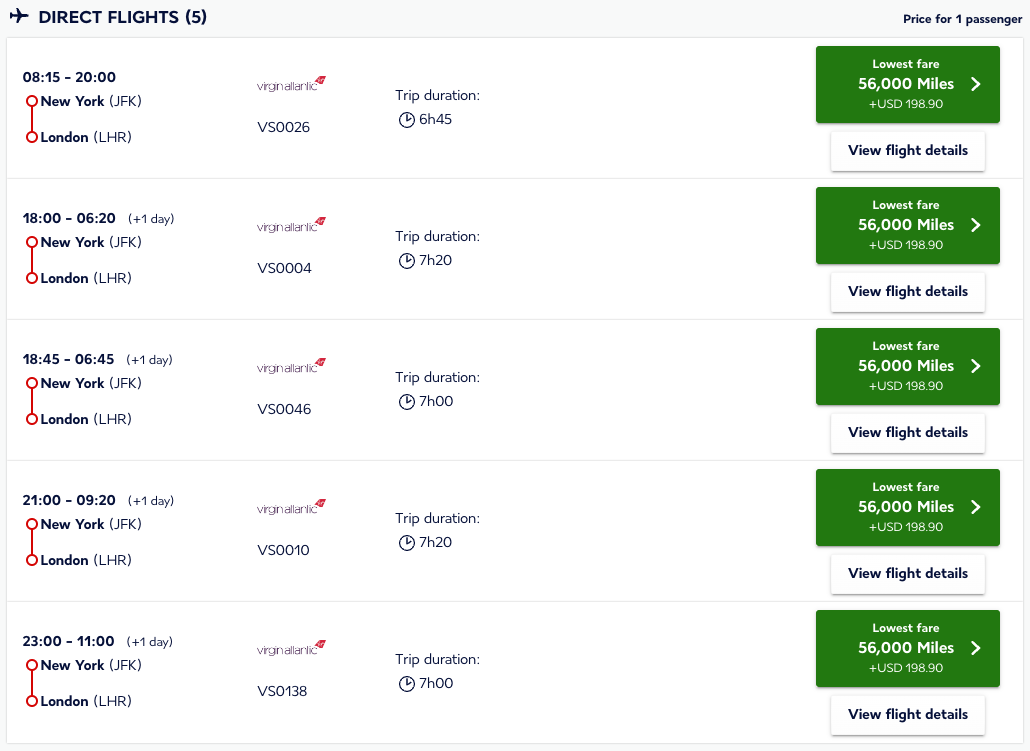
Task: View flight details for flight VS0010
Action: coord(907,573)
